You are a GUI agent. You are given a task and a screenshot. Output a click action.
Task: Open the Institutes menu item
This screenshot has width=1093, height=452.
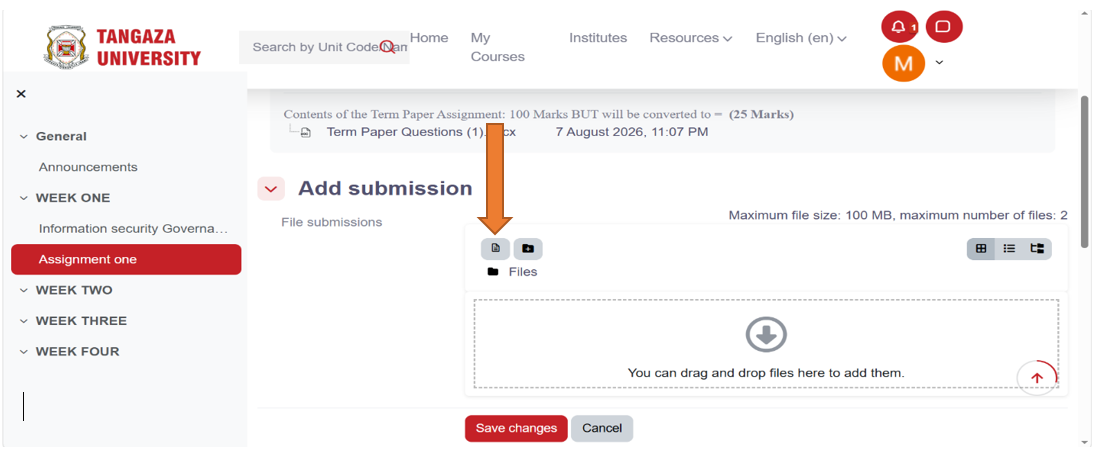598,38
